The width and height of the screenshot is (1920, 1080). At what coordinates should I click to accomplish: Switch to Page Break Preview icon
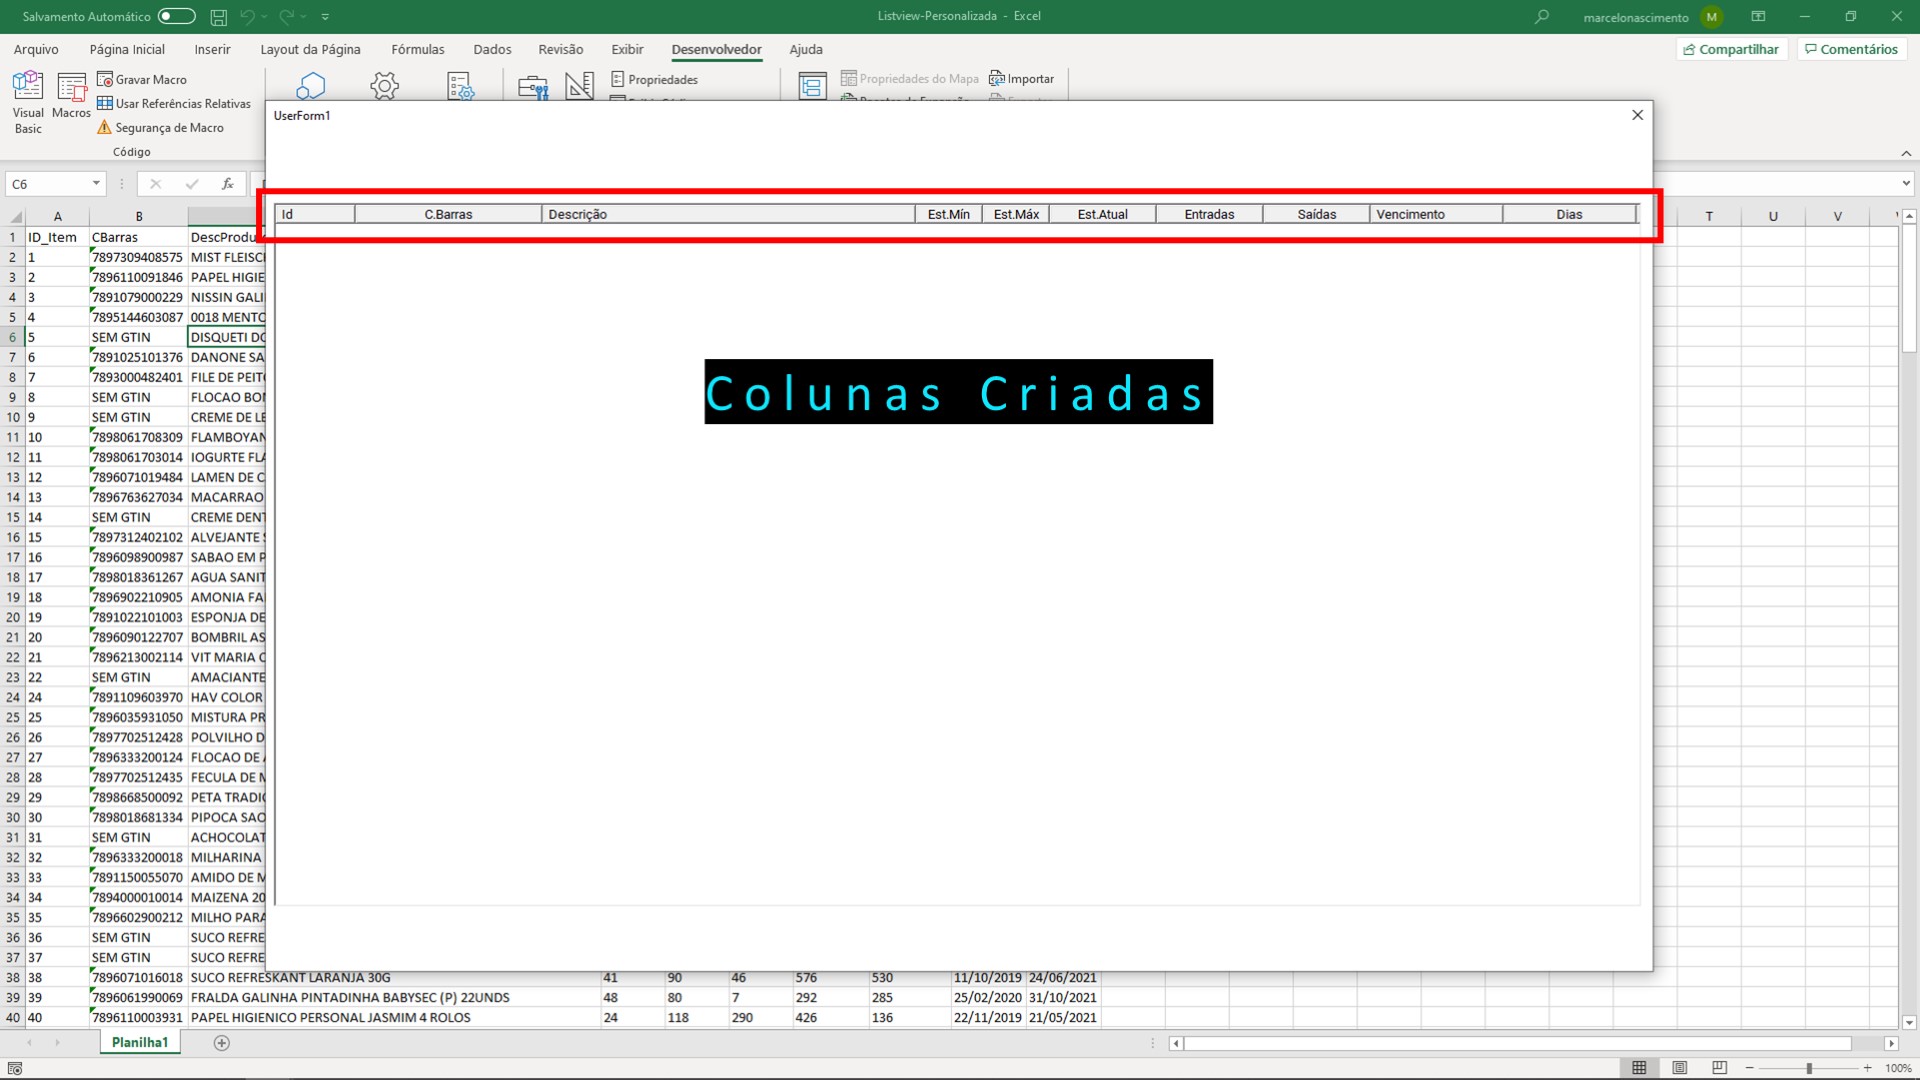(1719, 1068)
